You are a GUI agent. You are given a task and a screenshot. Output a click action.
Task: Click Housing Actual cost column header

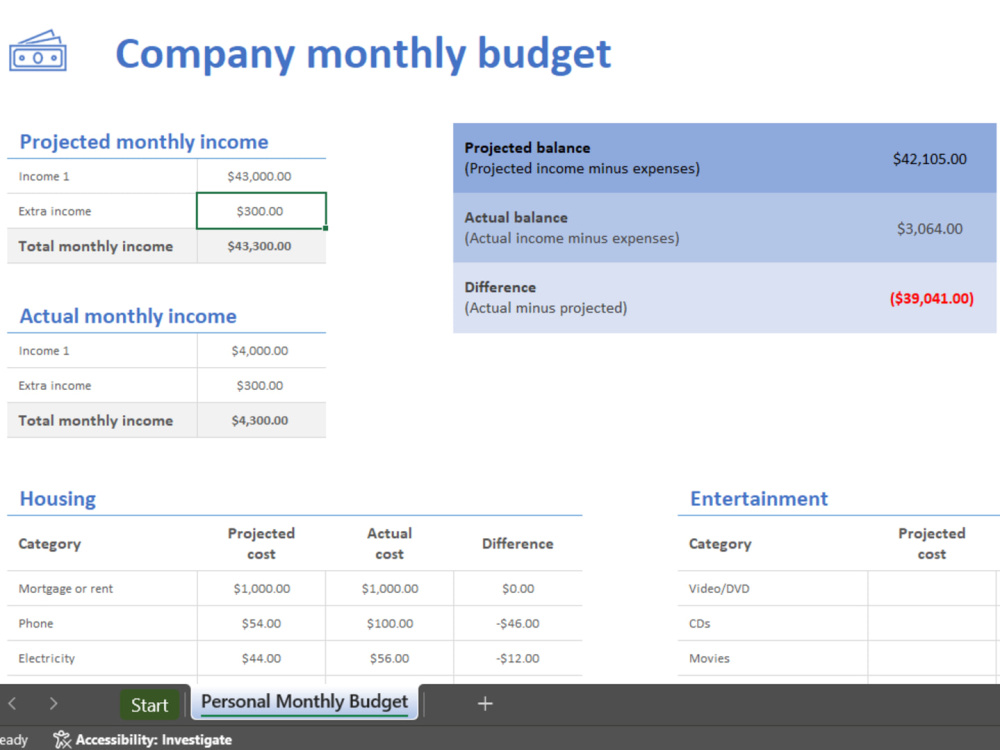390,543
